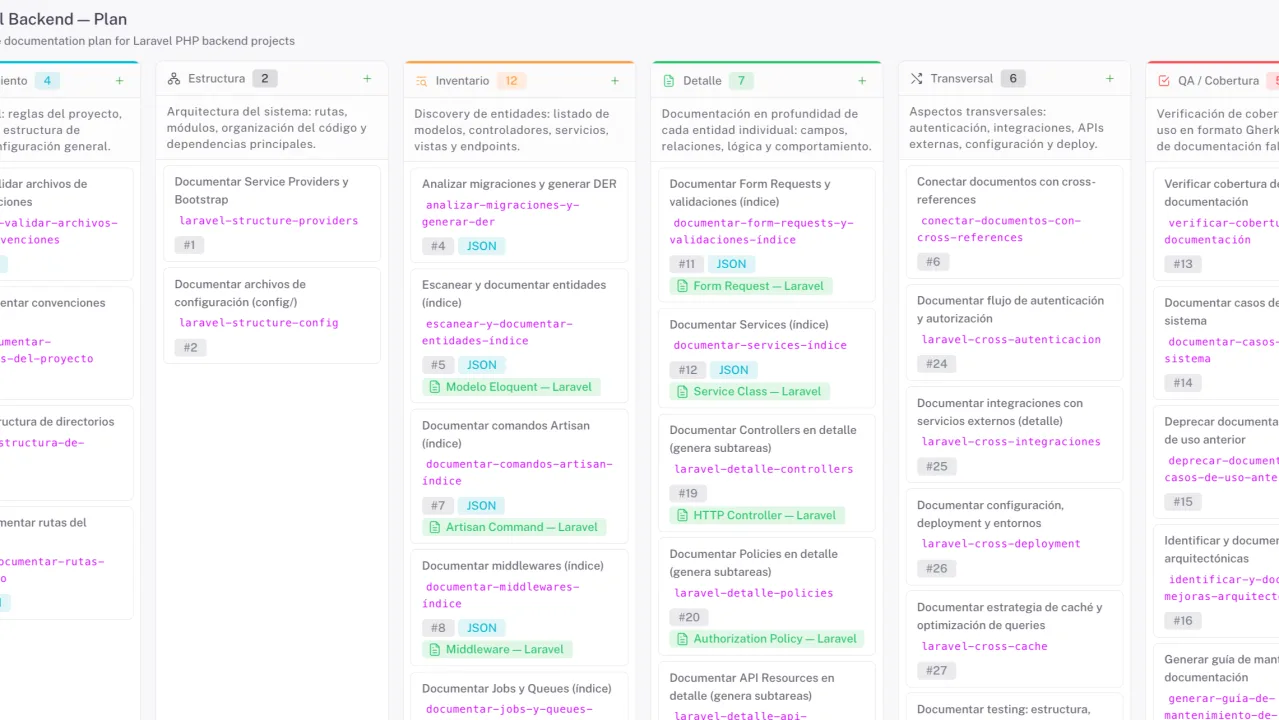Image resolution: width=1279 pixels, height=720 pixels.
Task: Click slug laravel-detalle-controllers
Action: (x=763, y=469)
